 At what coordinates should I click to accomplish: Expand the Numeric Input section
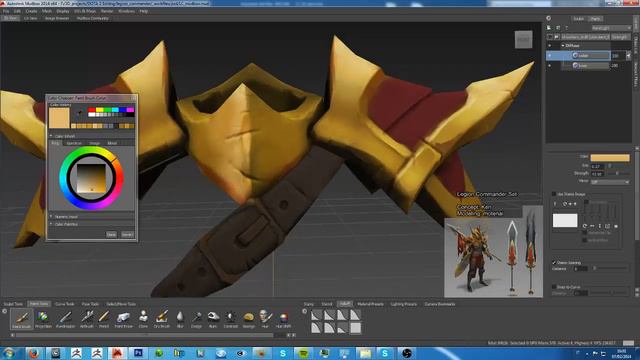51,216
